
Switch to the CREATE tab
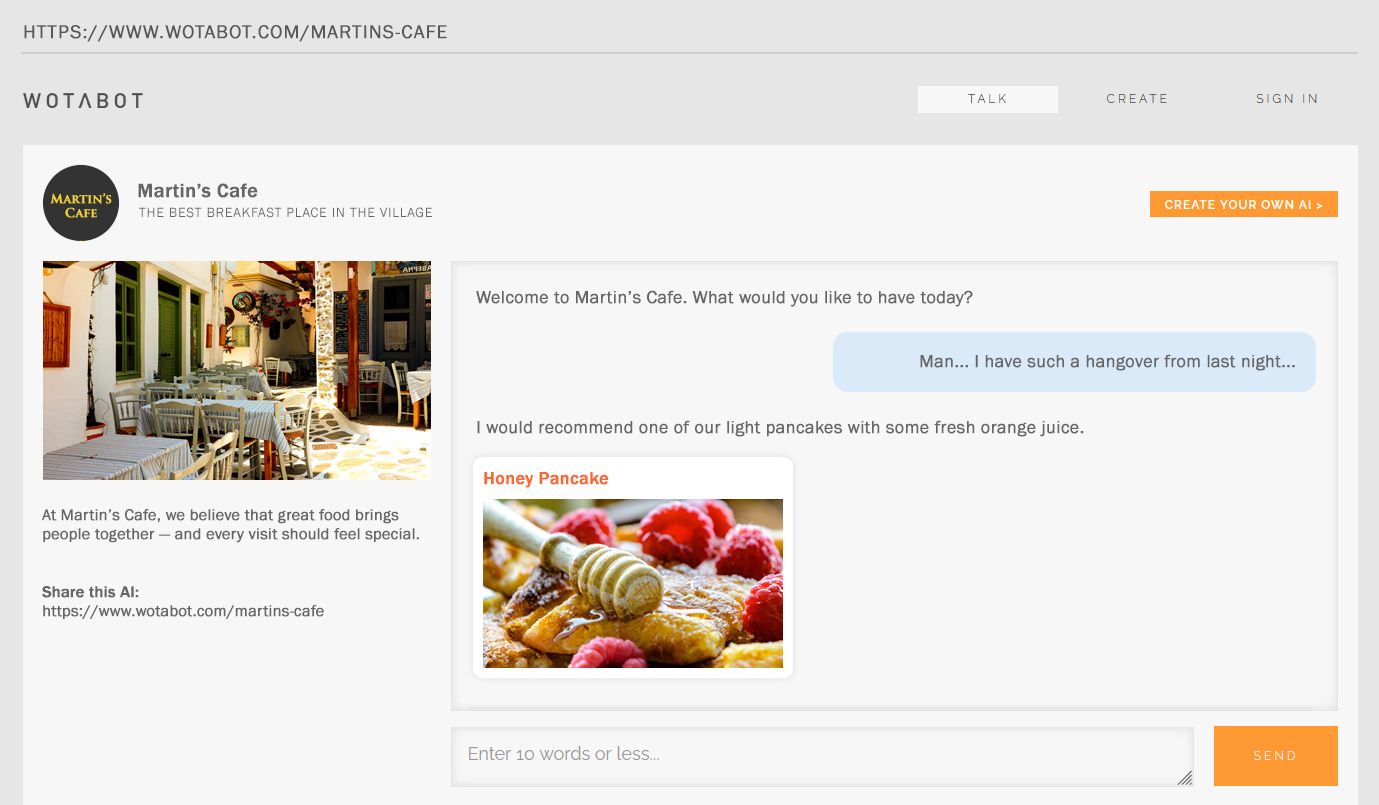coord(1137,99)
